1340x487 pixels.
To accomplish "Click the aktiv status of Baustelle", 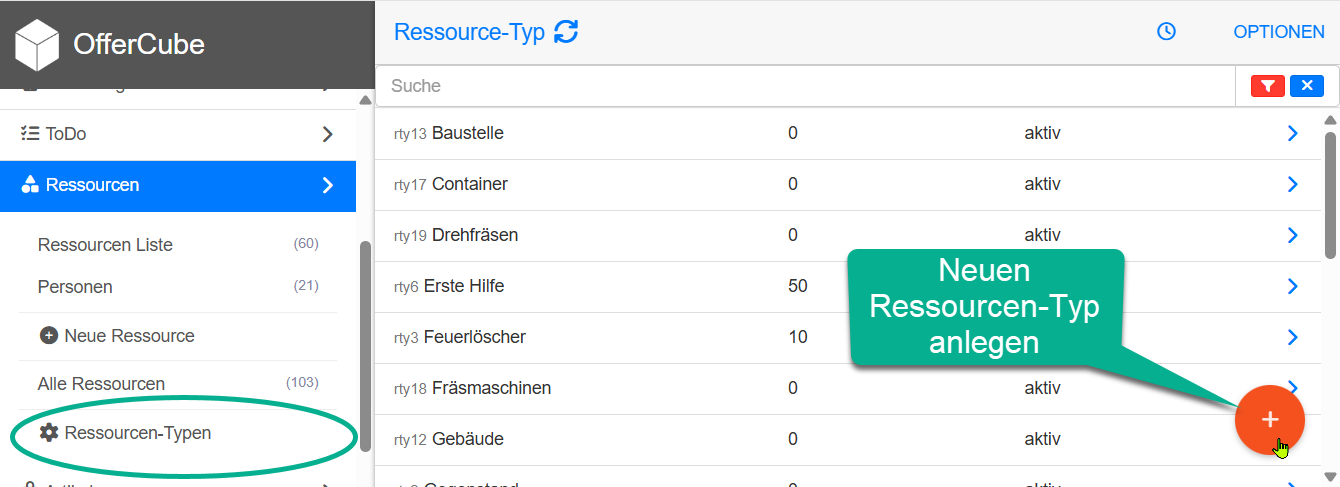I will [x=1042, y=133].
